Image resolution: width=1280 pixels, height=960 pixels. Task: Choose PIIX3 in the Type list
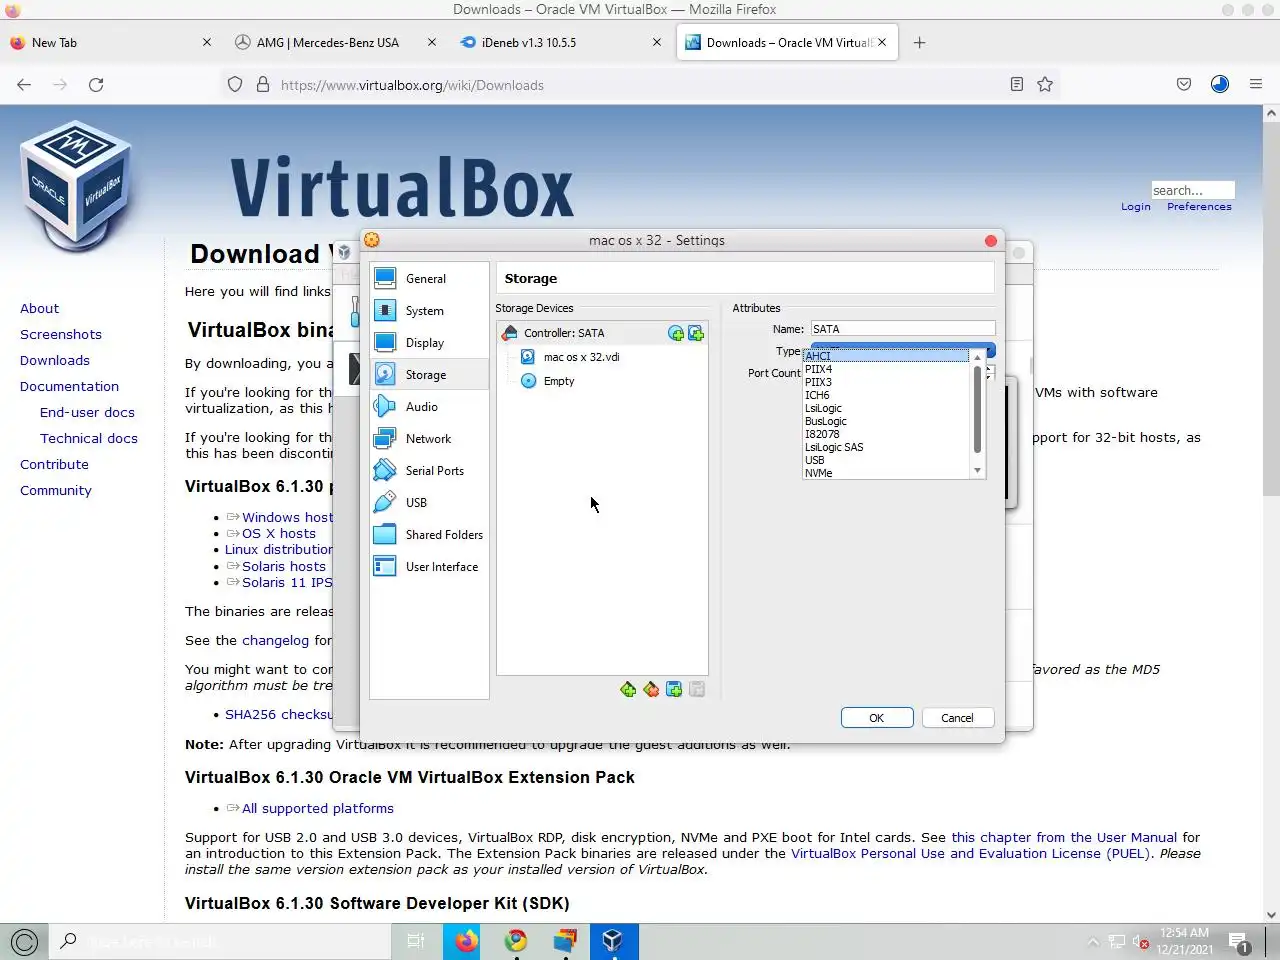(887, 382)
